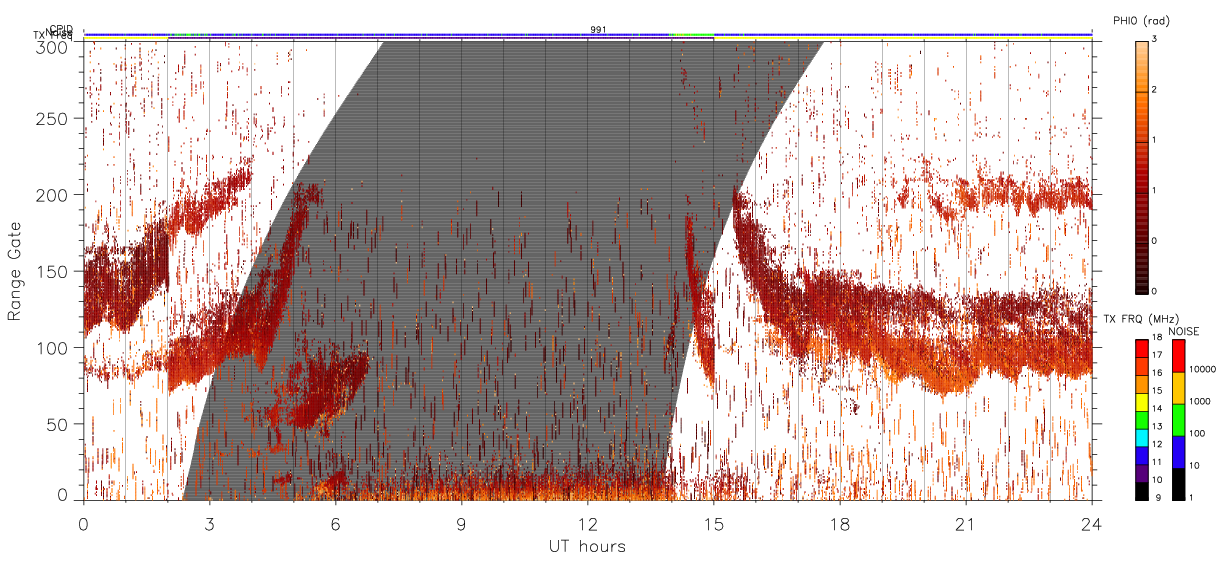Click the CPID label at top left
This screenshot has height=567, width=1228.
[x=61, y=29]
